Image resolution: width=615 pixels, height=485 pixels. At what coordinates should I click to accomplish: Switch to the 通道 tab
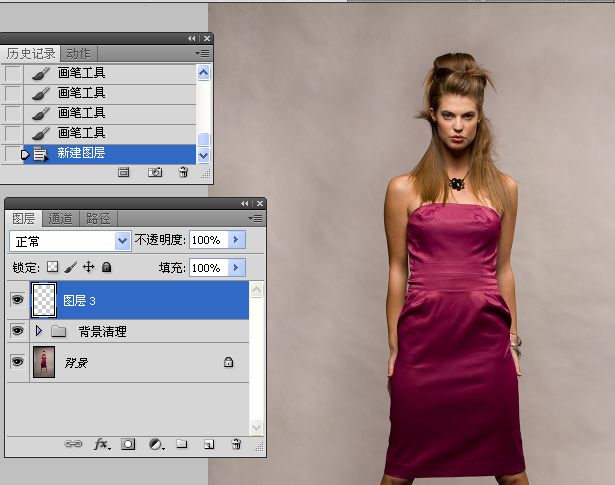pyautogui.click(x=60, y=218)
